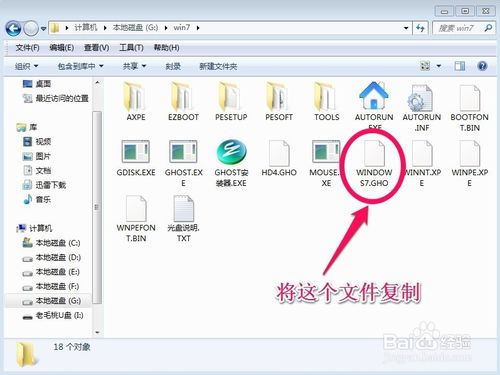The width and height of the screenshot is (500, 375).
Task: Expand the breadcrumb arrow after 计算机
Action: click(x=105, y=28)
